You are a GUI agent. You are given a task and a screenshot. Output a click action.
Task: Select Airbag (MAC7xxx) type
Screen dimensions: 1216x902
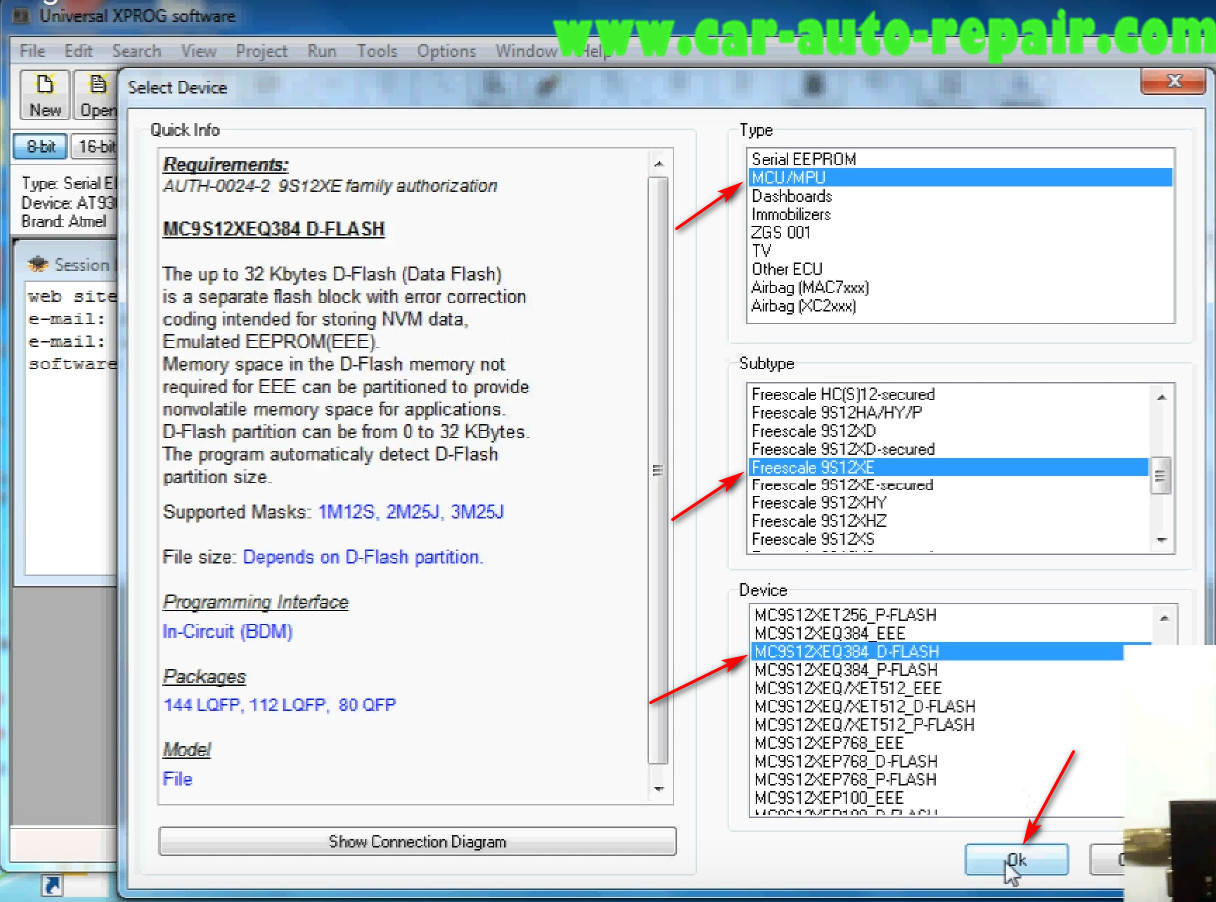959,287
